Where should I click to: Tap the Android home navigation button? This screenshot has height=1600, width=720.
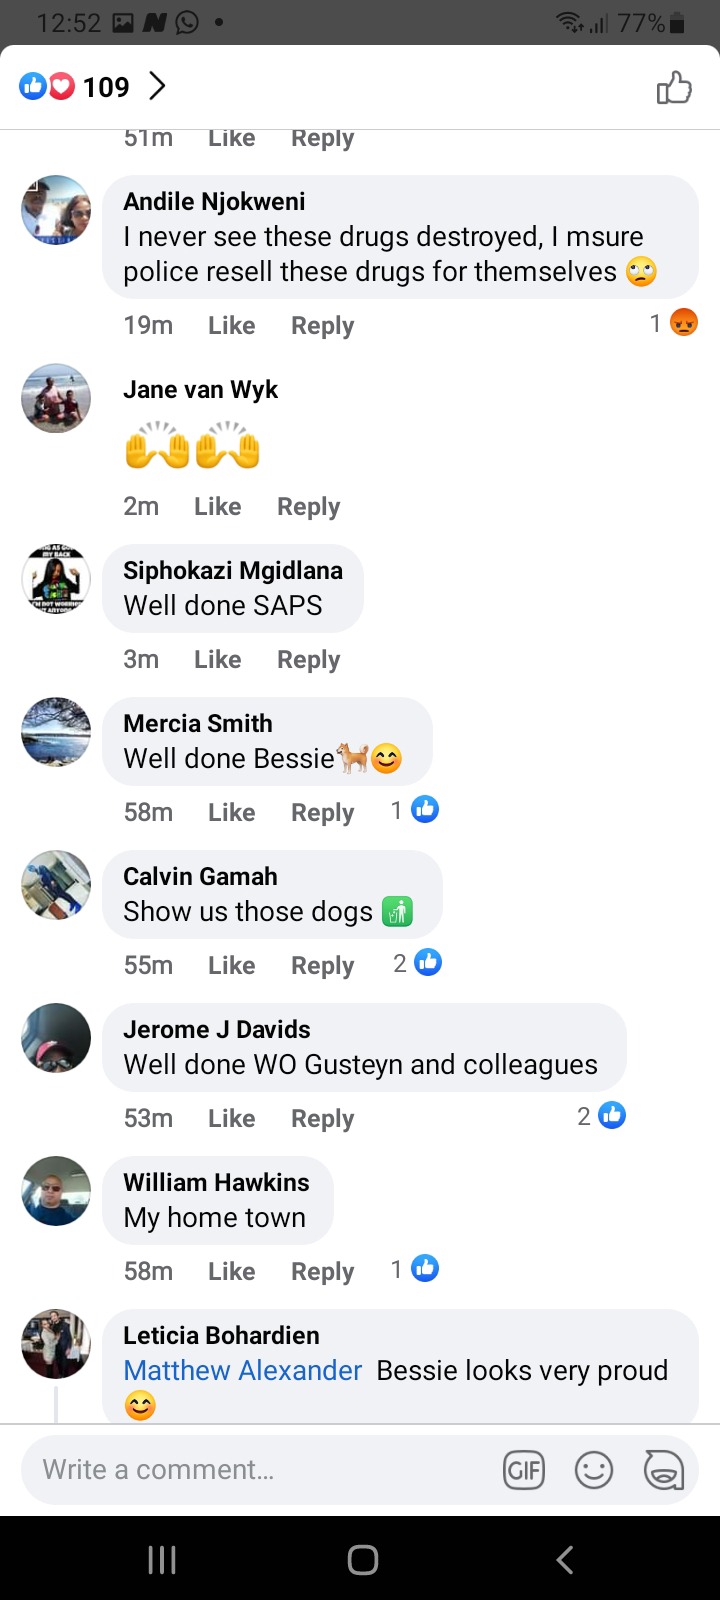point(363,1559)
